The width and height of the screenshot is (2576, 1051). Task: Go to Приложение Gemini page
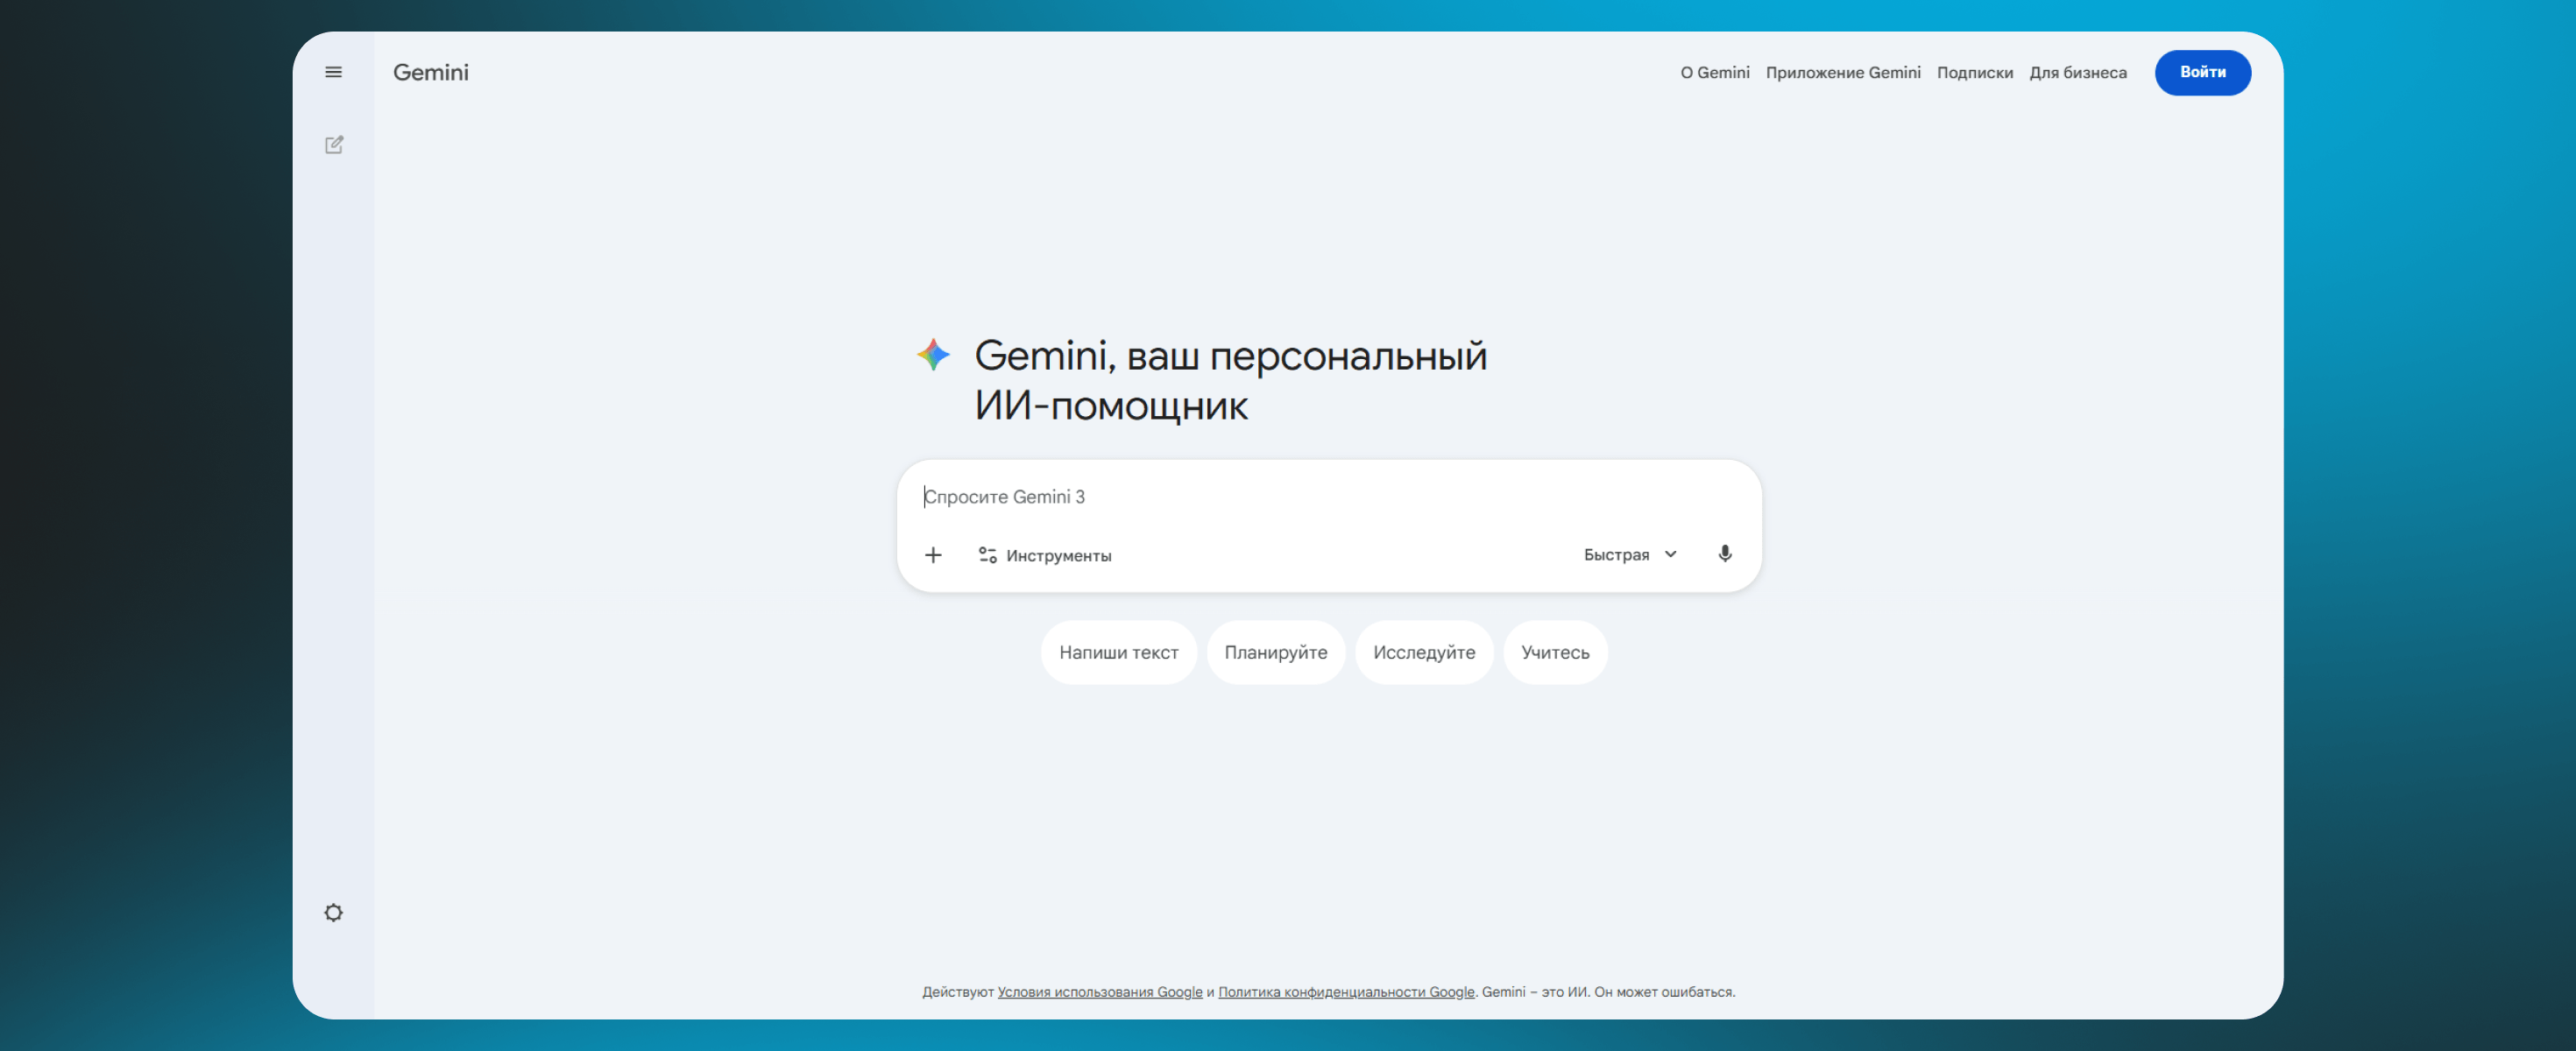coord(1842,72)
